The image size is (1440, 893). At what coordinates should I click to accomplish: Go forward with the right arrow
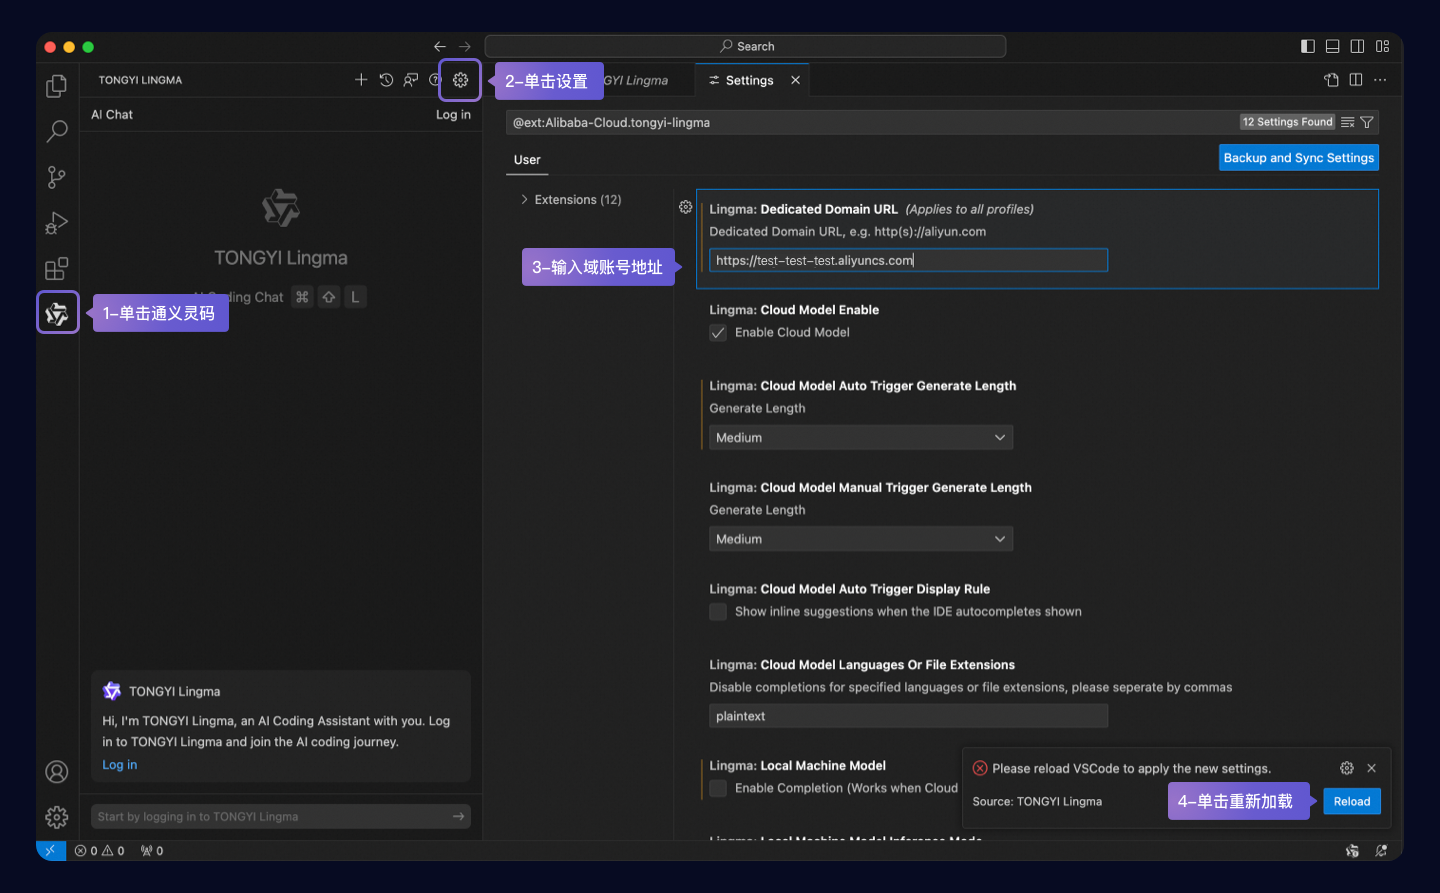465,46
